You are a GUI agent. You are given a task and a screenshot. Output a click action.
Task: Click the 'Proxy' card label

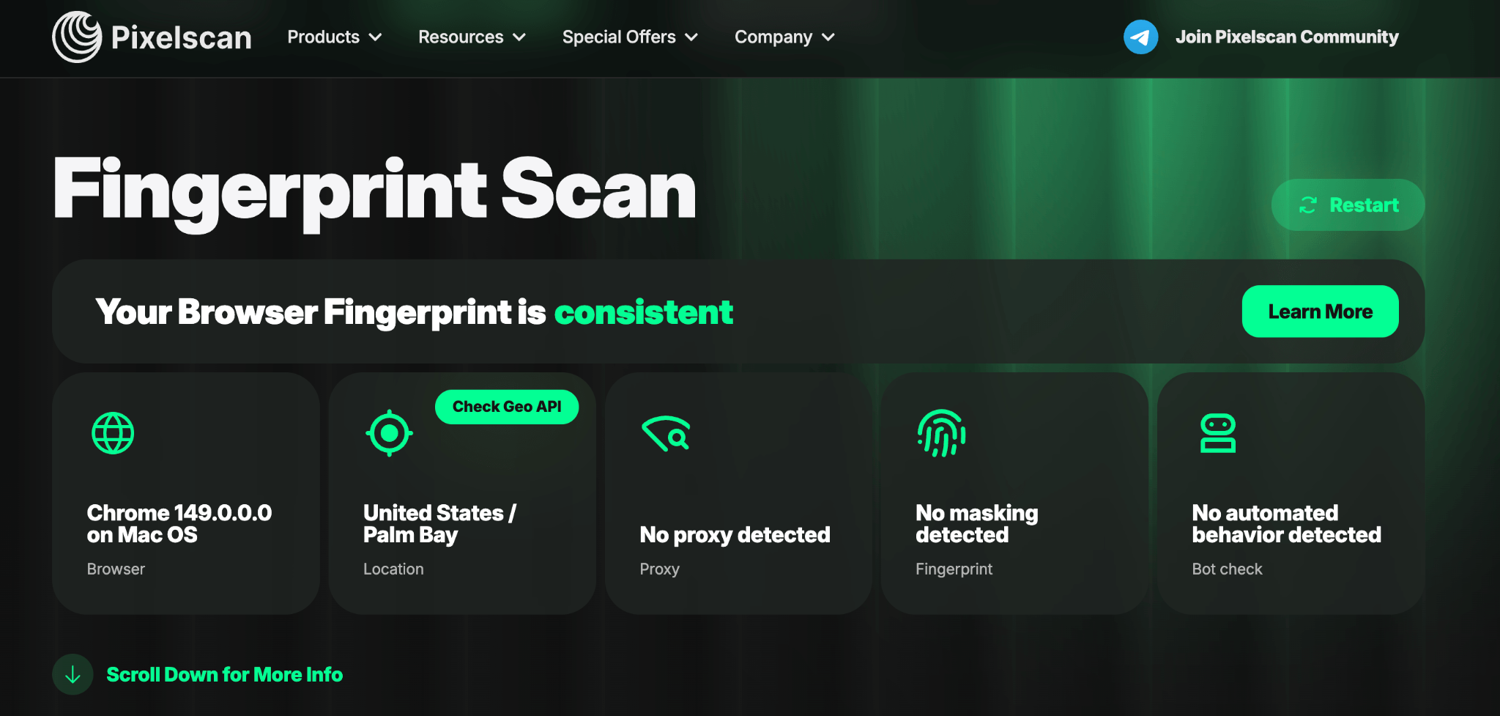tap(660, 569)
